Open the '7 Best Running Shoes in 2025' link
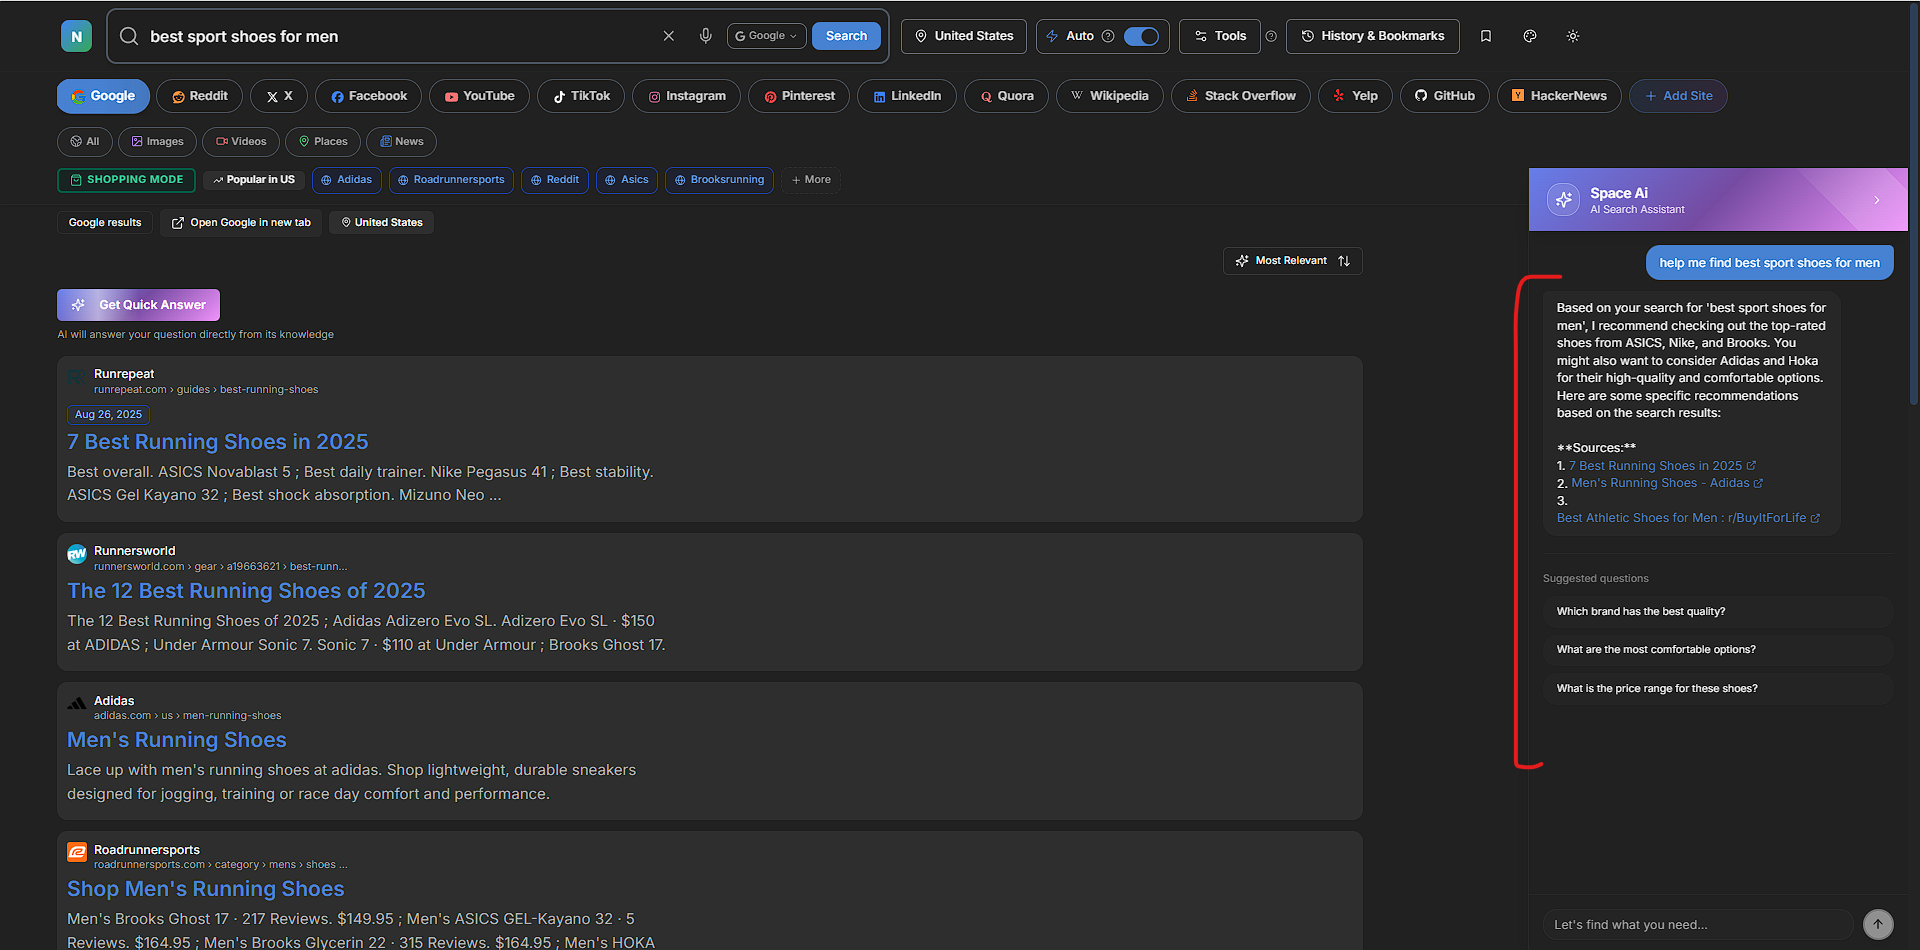 [x=217, y=441]
